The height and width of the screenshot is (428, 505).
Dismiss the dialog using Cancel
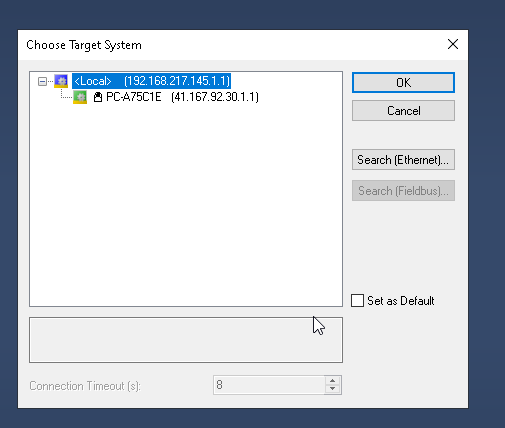coord(403,111)
